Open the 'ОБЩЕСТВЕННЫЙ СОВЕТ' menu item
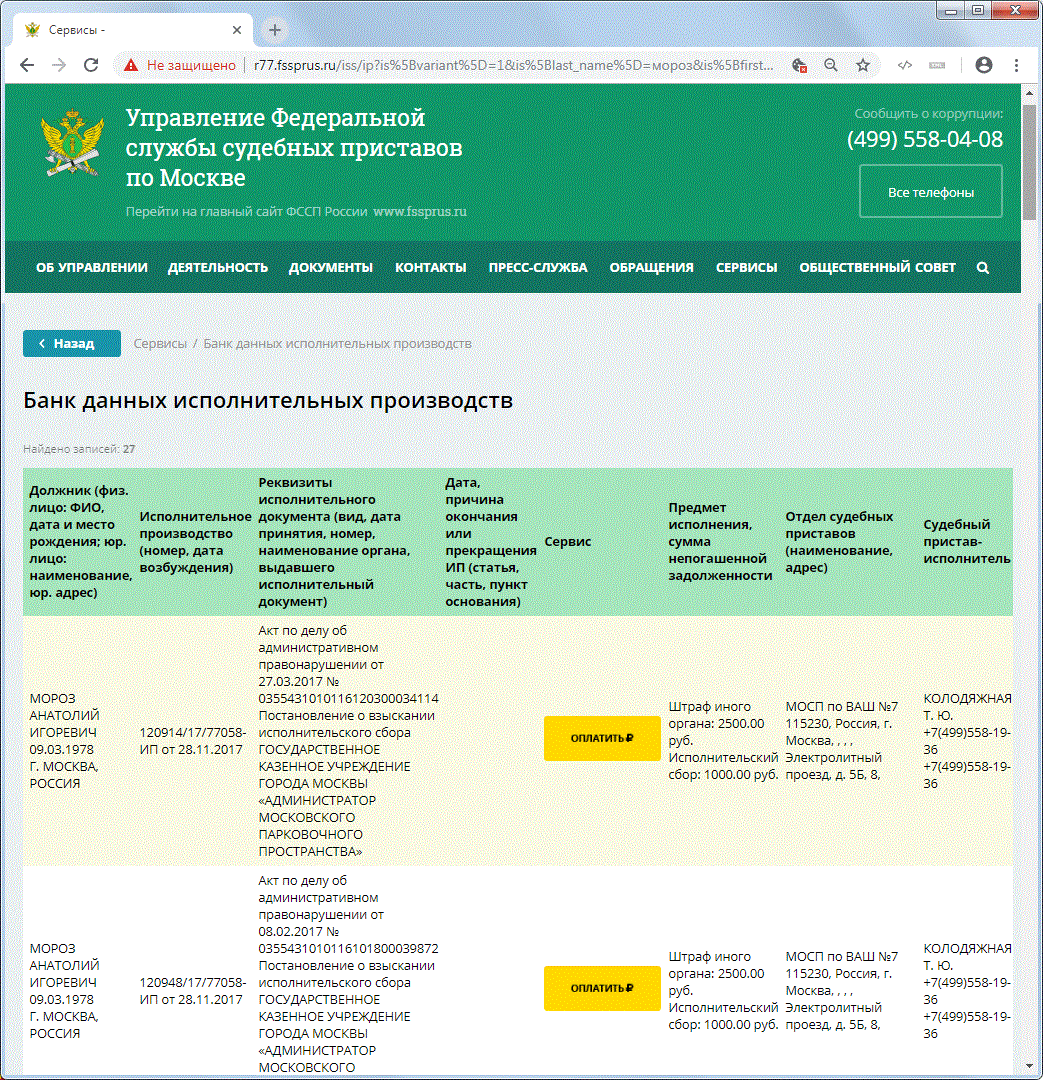This screenshot has height=1080, width=1043. 878,268
